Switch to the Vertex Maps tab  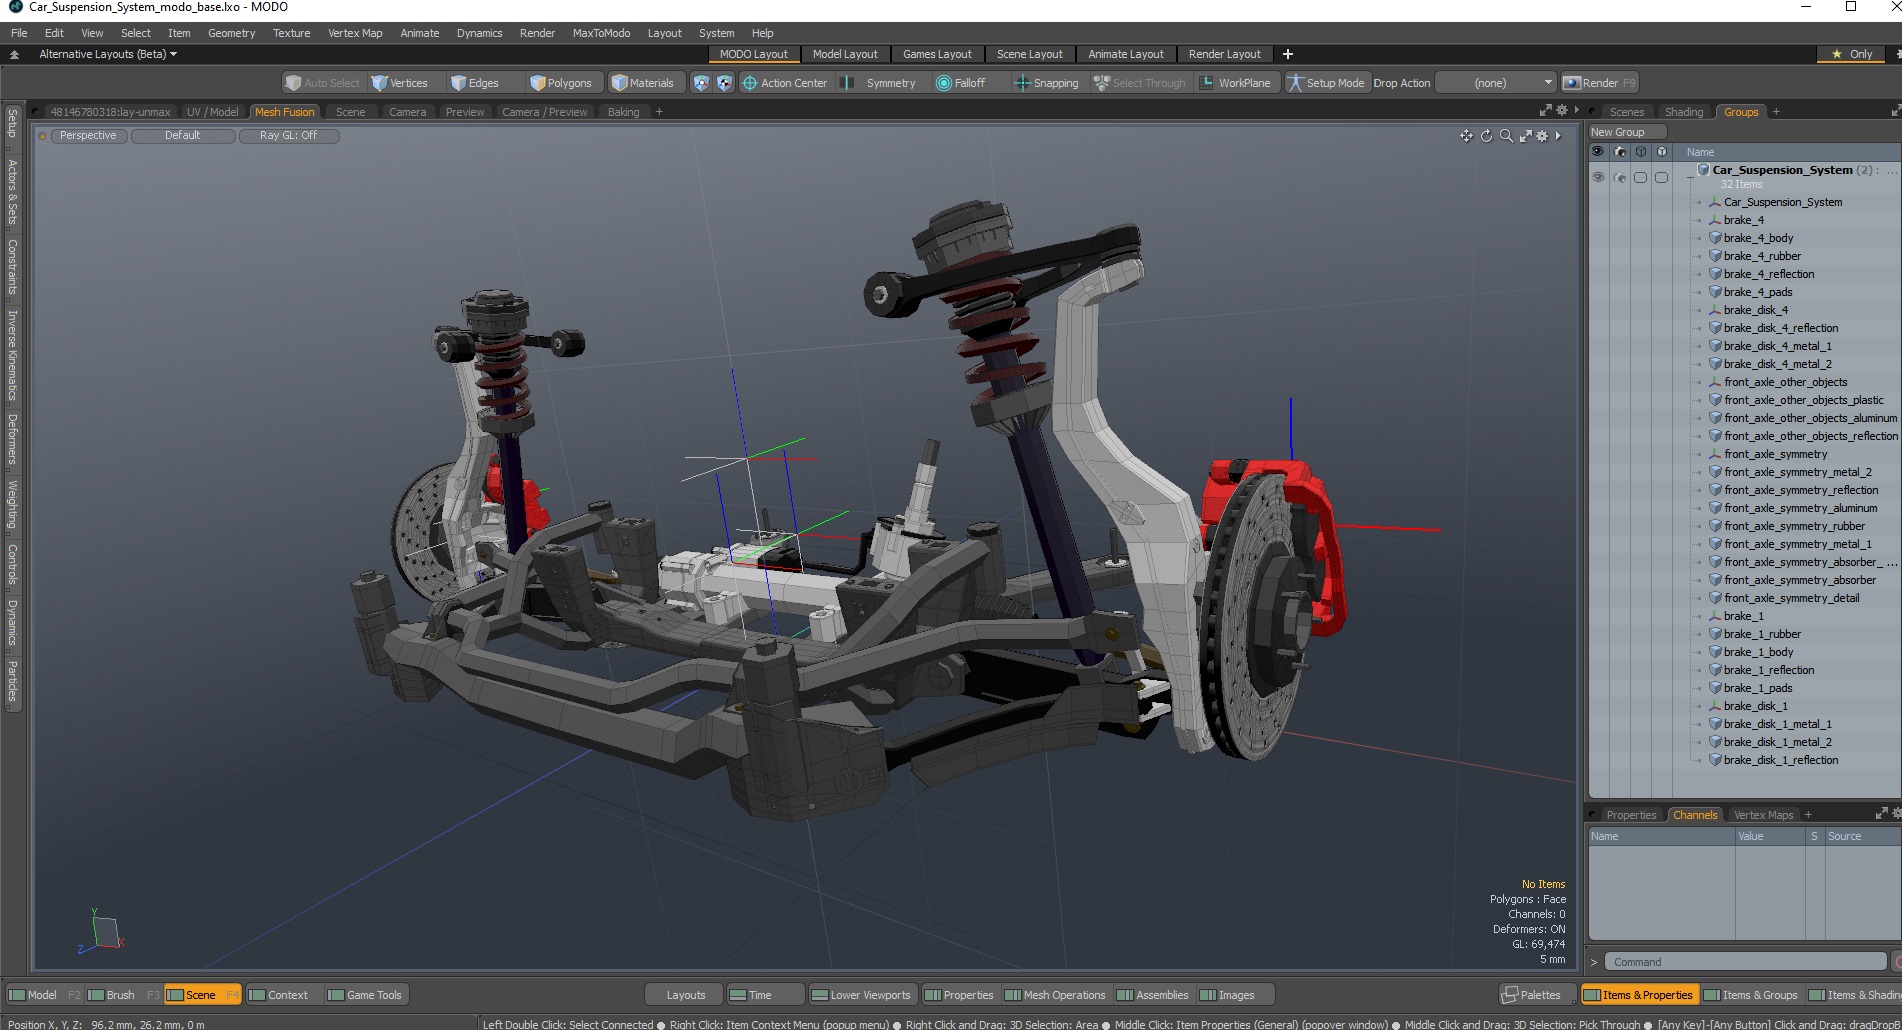coord(1763,815)
